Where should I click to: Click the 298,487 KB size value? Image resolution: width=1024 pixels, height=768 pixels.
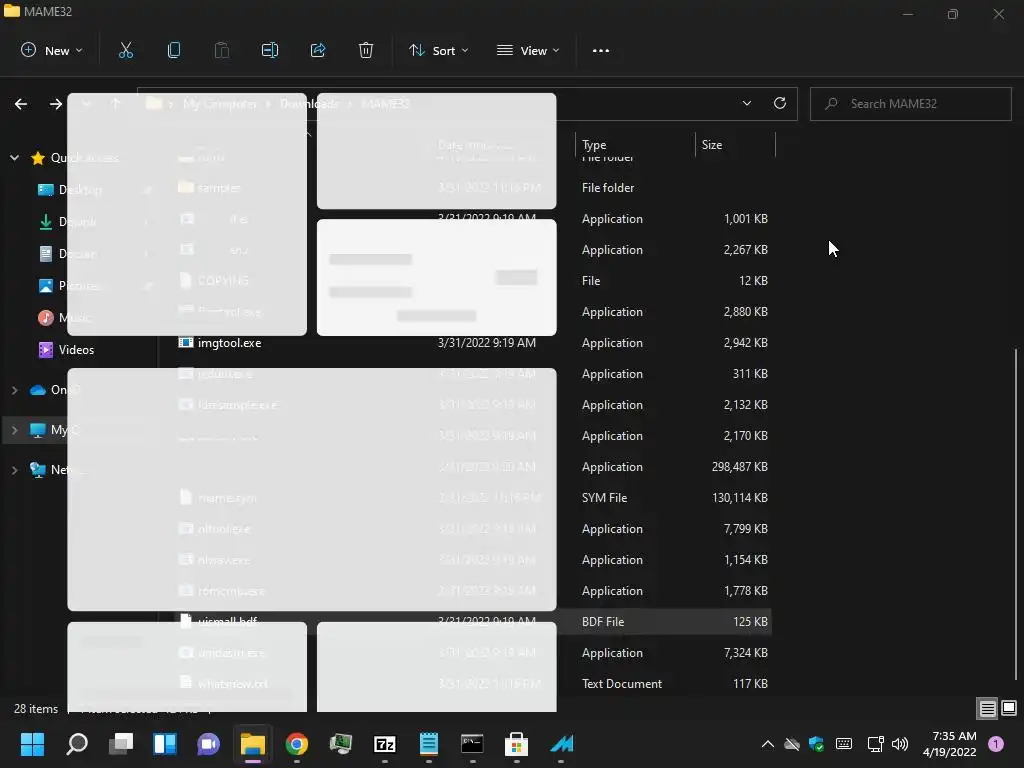coord(739,467)
